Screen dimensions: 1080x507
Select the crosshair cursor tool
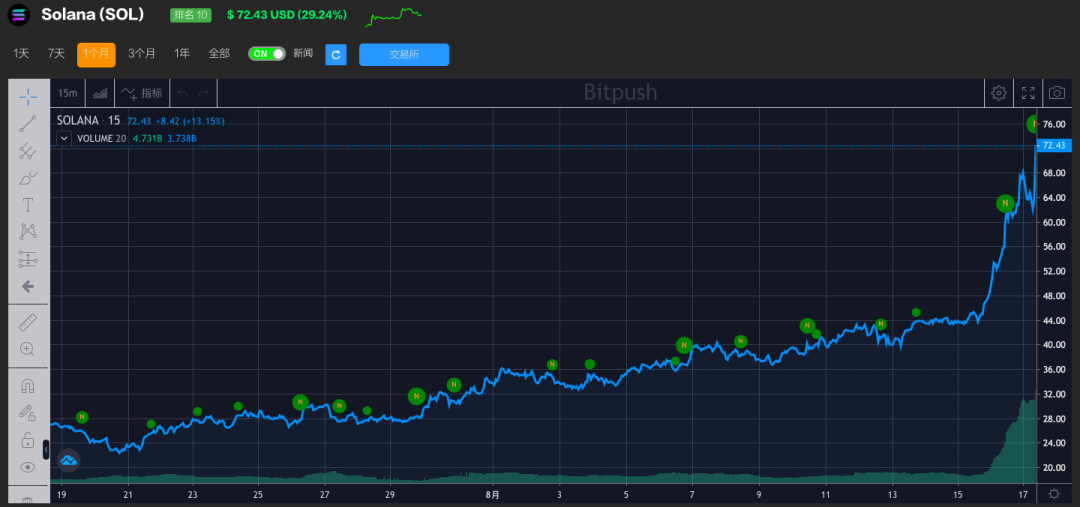click(x=28, y=97)
